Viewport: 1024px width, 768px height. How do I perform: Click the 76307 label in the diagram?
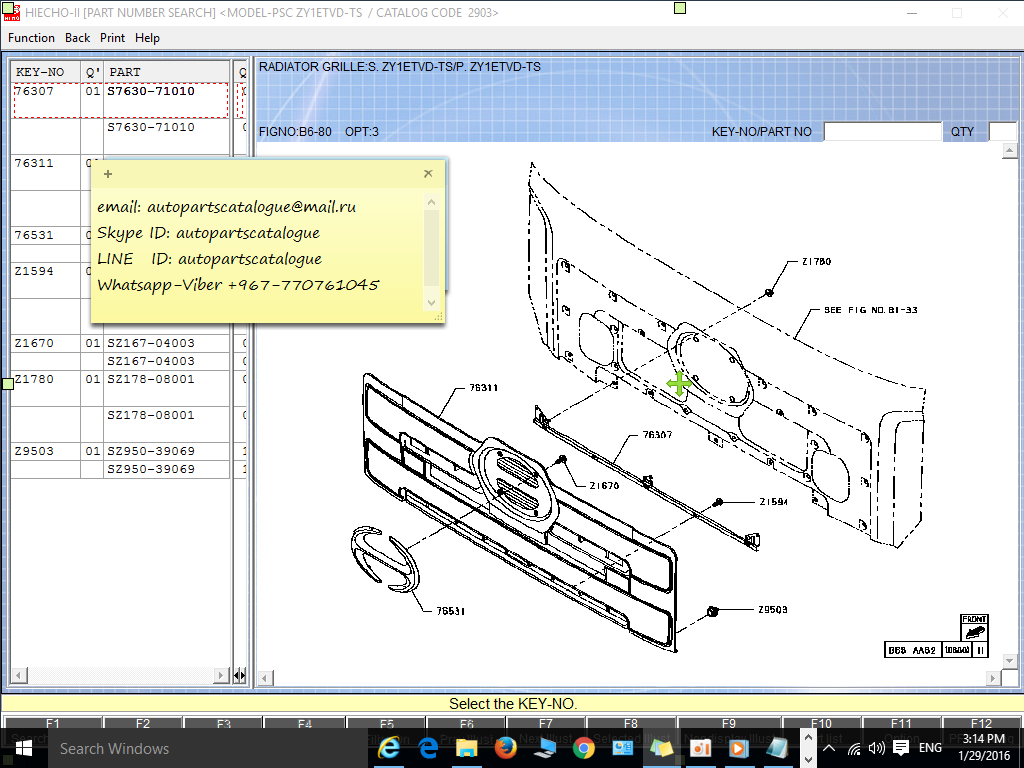point(657,434)
